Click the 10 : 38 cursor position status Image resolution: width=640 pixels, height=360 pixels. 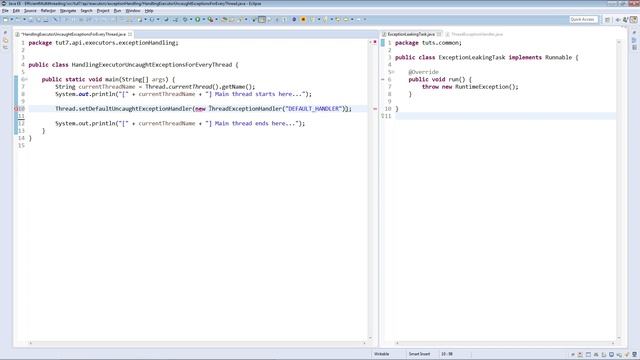coord(447,354)
